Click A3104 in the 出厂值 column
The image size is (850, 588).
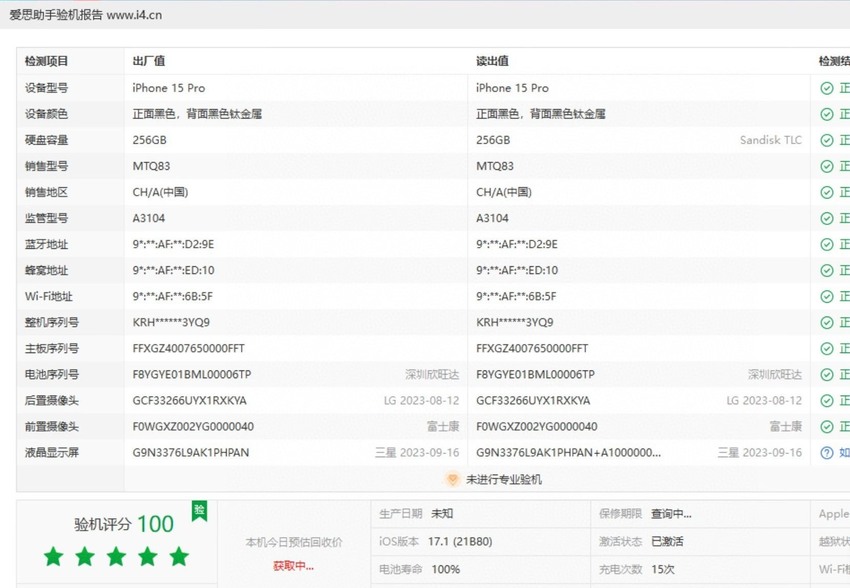point(149,218)
